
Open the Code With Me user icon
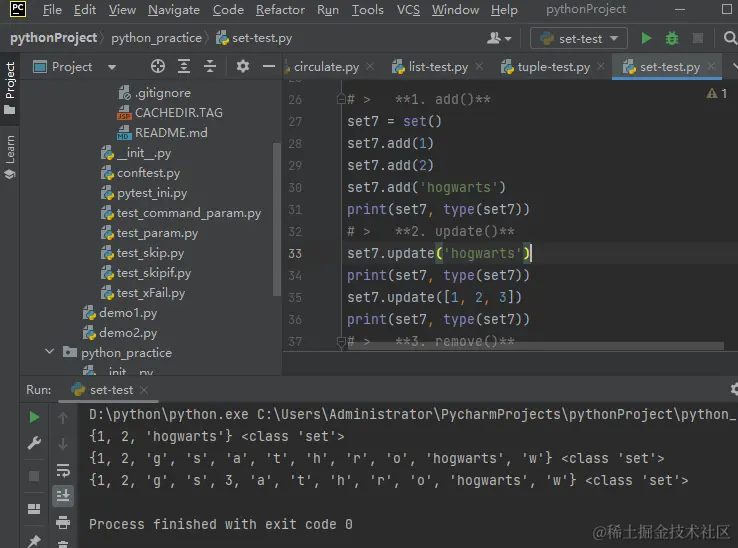pyautogui.click(x=498, y=38)
